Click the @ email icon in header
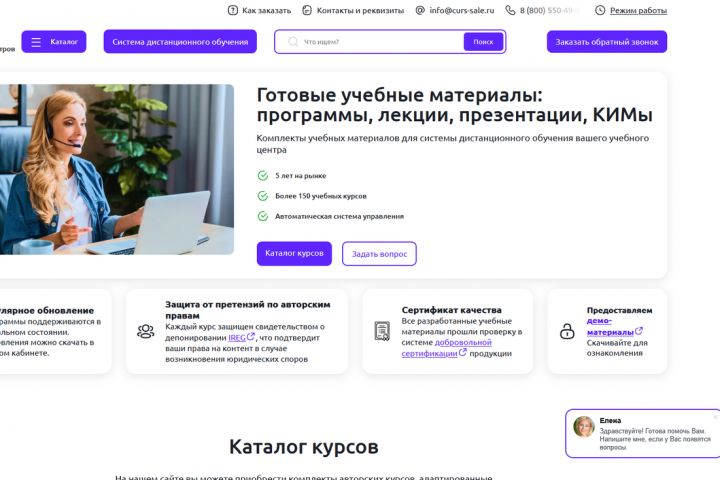This screenshot has width=720, height=480. (420, 10)
